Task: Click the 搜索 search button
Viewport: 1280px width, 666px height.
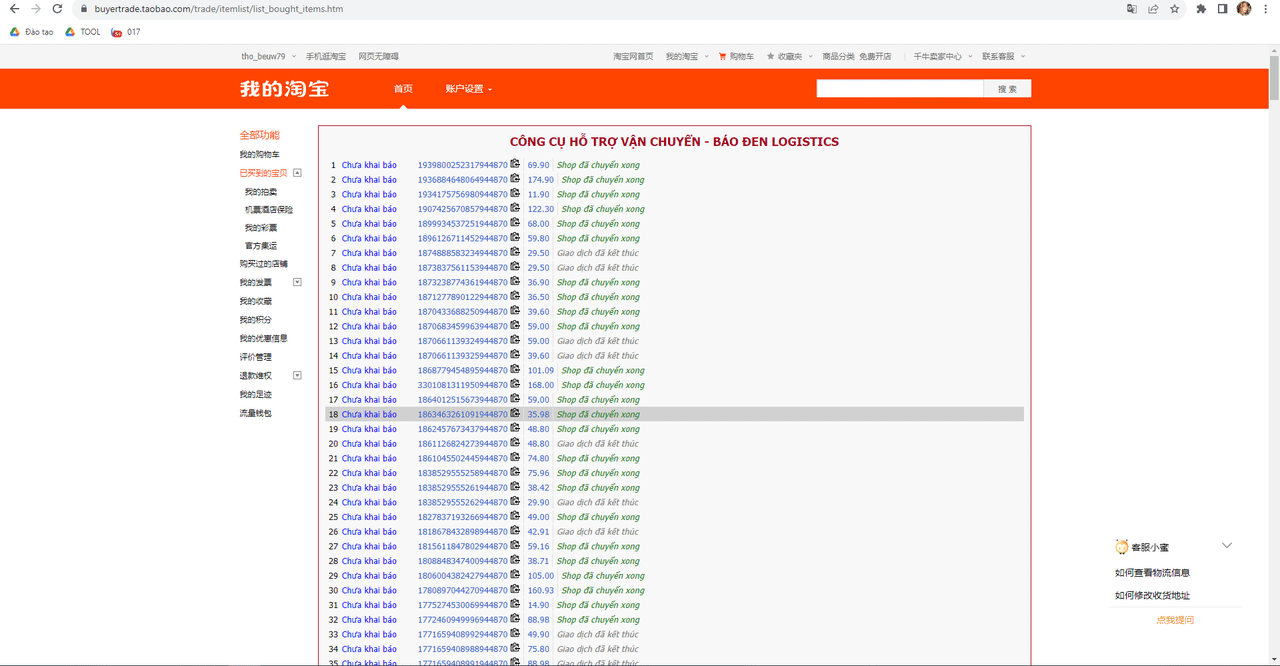Action: tap(1007, 89)
